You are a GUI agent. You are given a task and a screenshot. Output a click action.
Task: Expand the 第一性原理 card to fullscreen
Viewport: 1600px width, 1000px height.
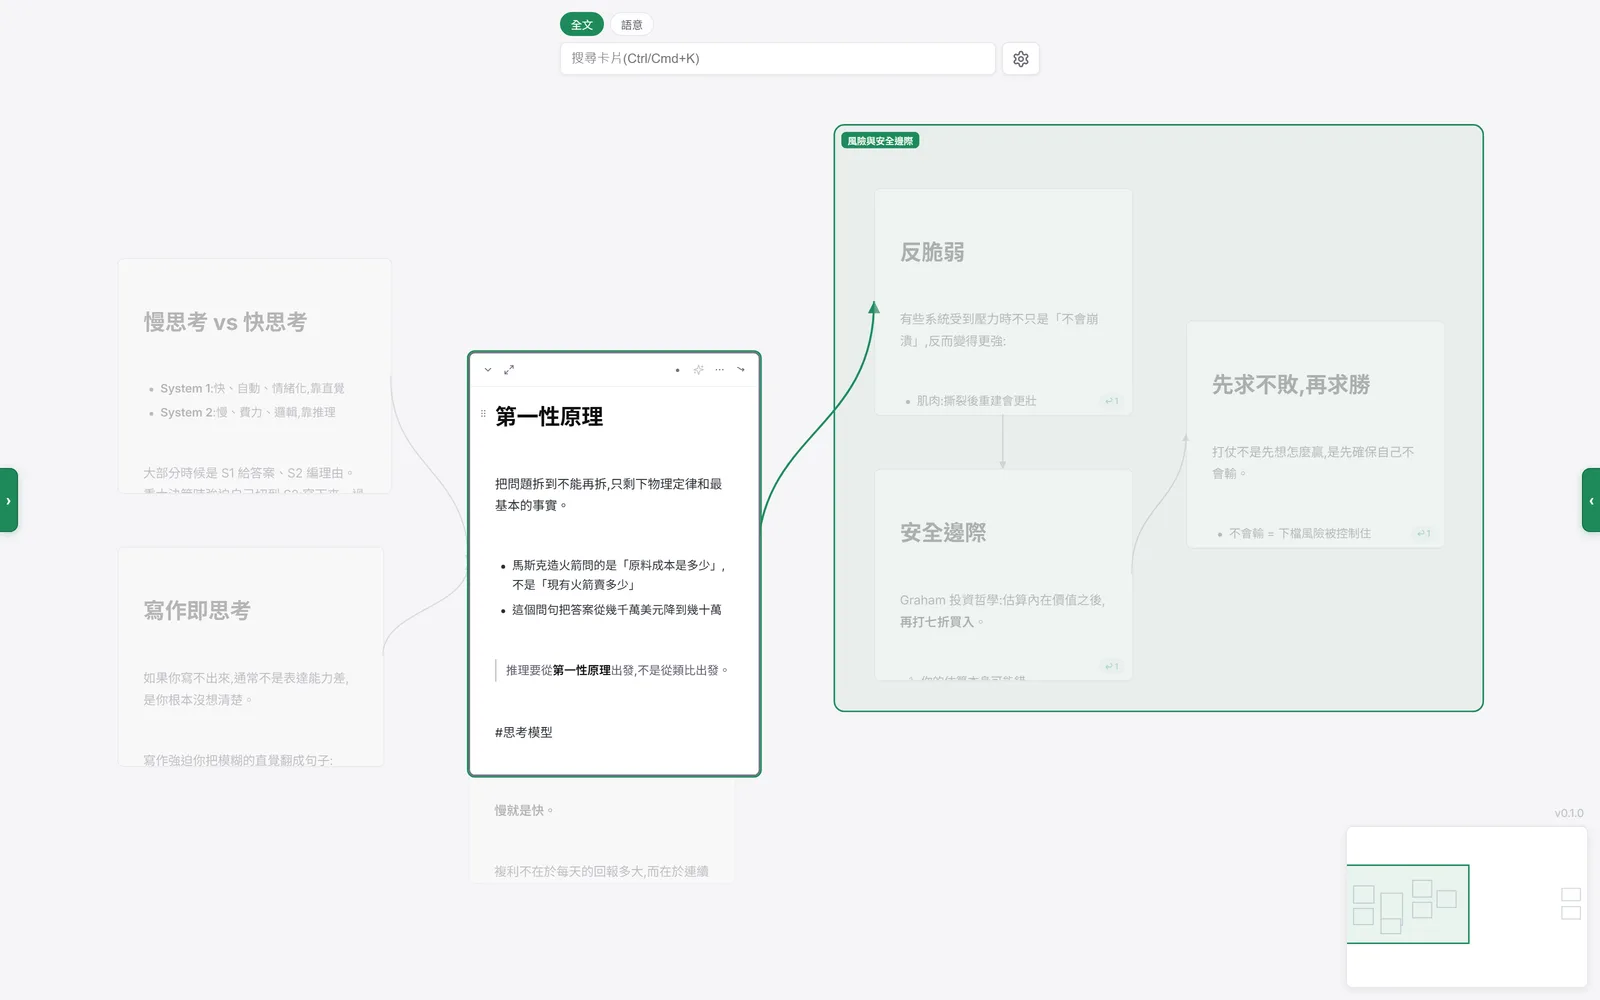pos(509,370)
